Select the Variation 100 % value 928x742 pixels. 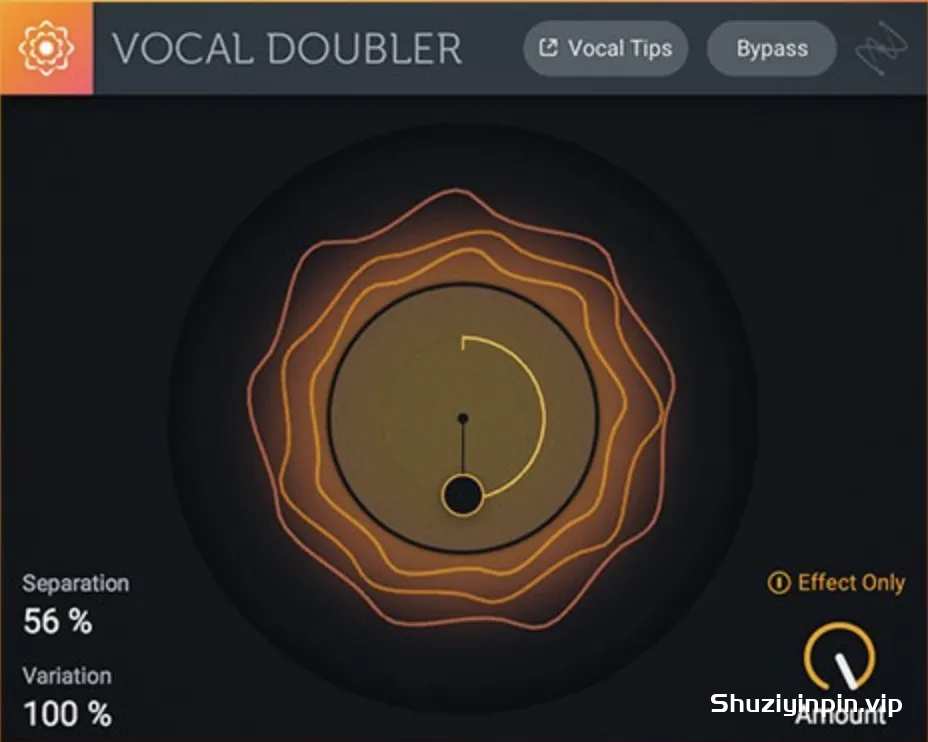tap(67, 714)
